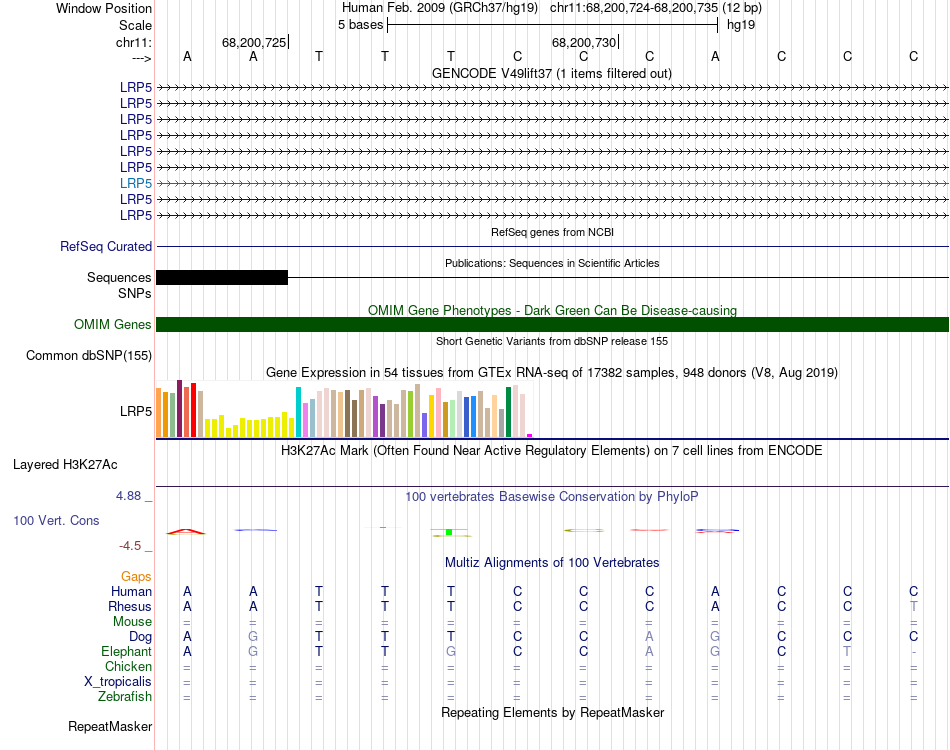
Task: Click the 68,200,725 ruler position marker
Action: [x=254, y=42]
